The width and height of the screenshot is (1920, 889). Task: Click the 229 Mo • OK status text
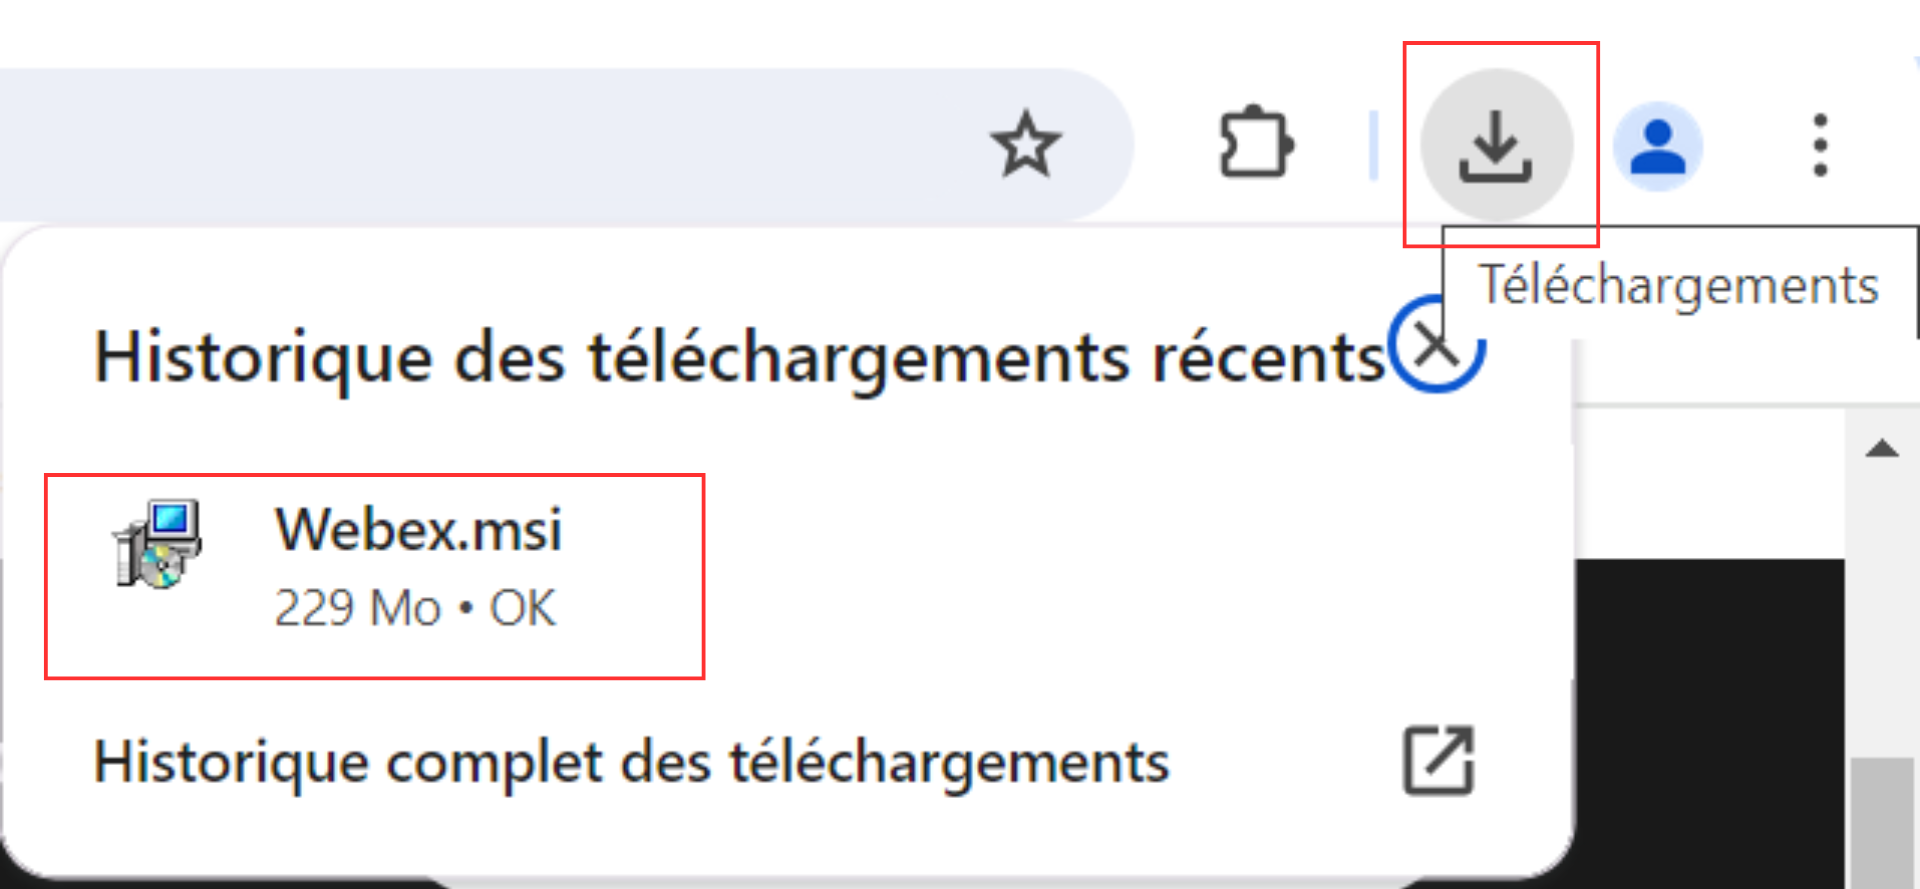(x=415, y=608)
